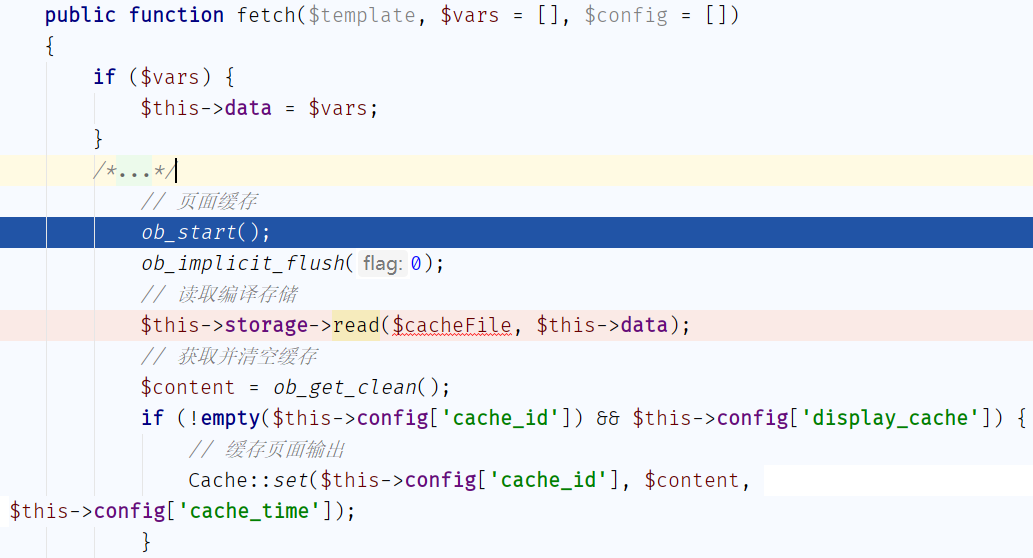Click the $config parameter in signature

click(x=626, y=15)
